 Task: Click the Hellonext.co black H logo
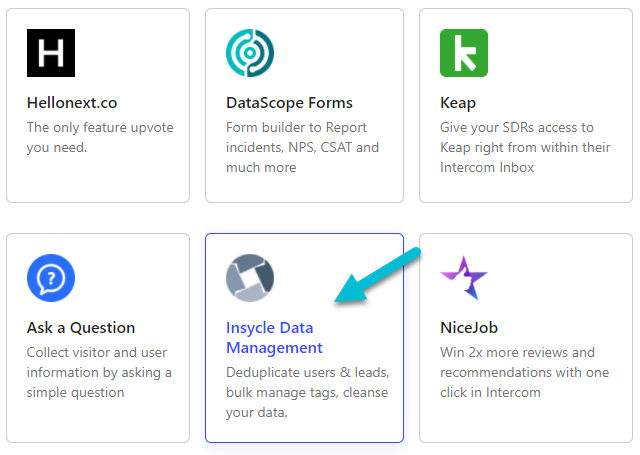(51, 53)
